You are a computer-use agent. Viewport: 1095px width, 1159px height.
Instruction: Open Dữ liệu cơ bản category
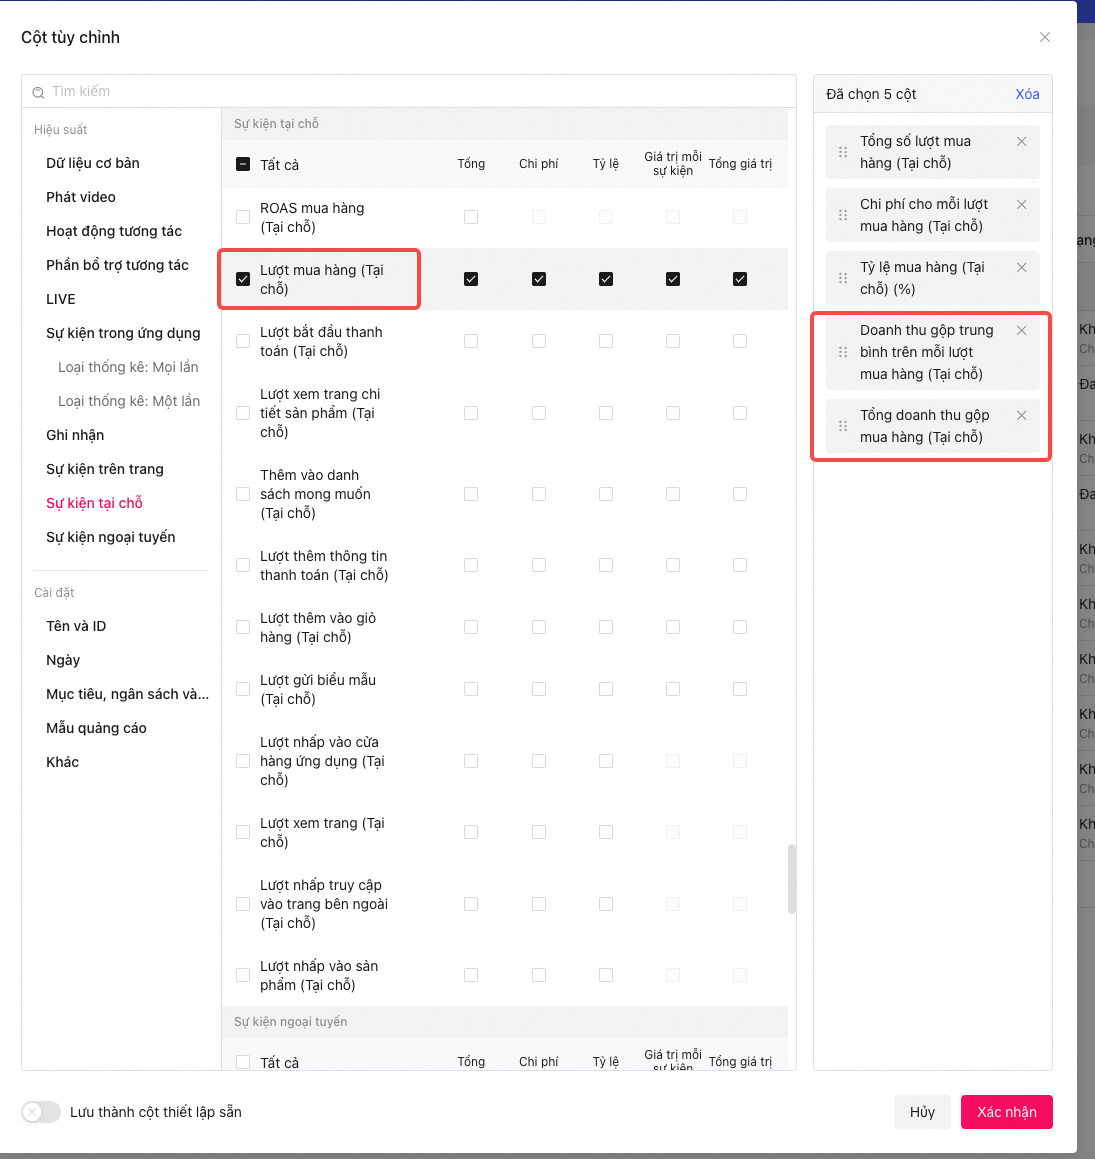92,163
